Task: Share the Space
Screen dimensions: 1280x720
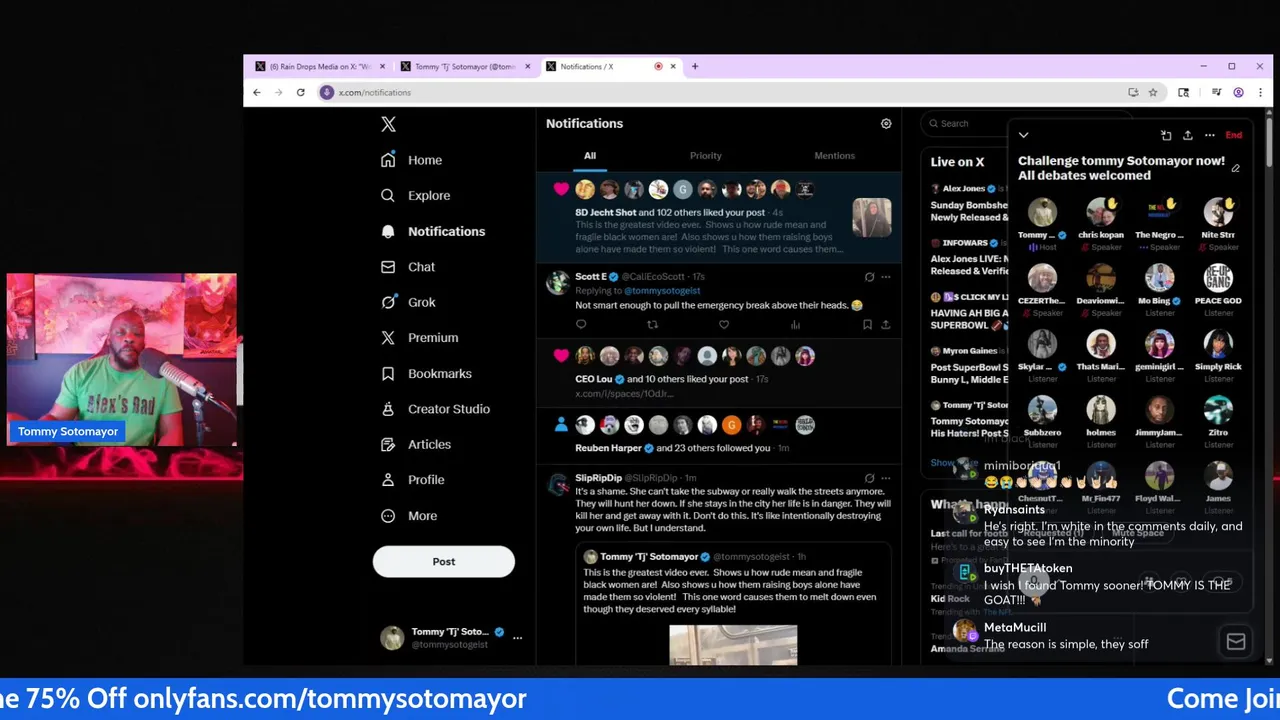Action: (x=1188, y=135)
